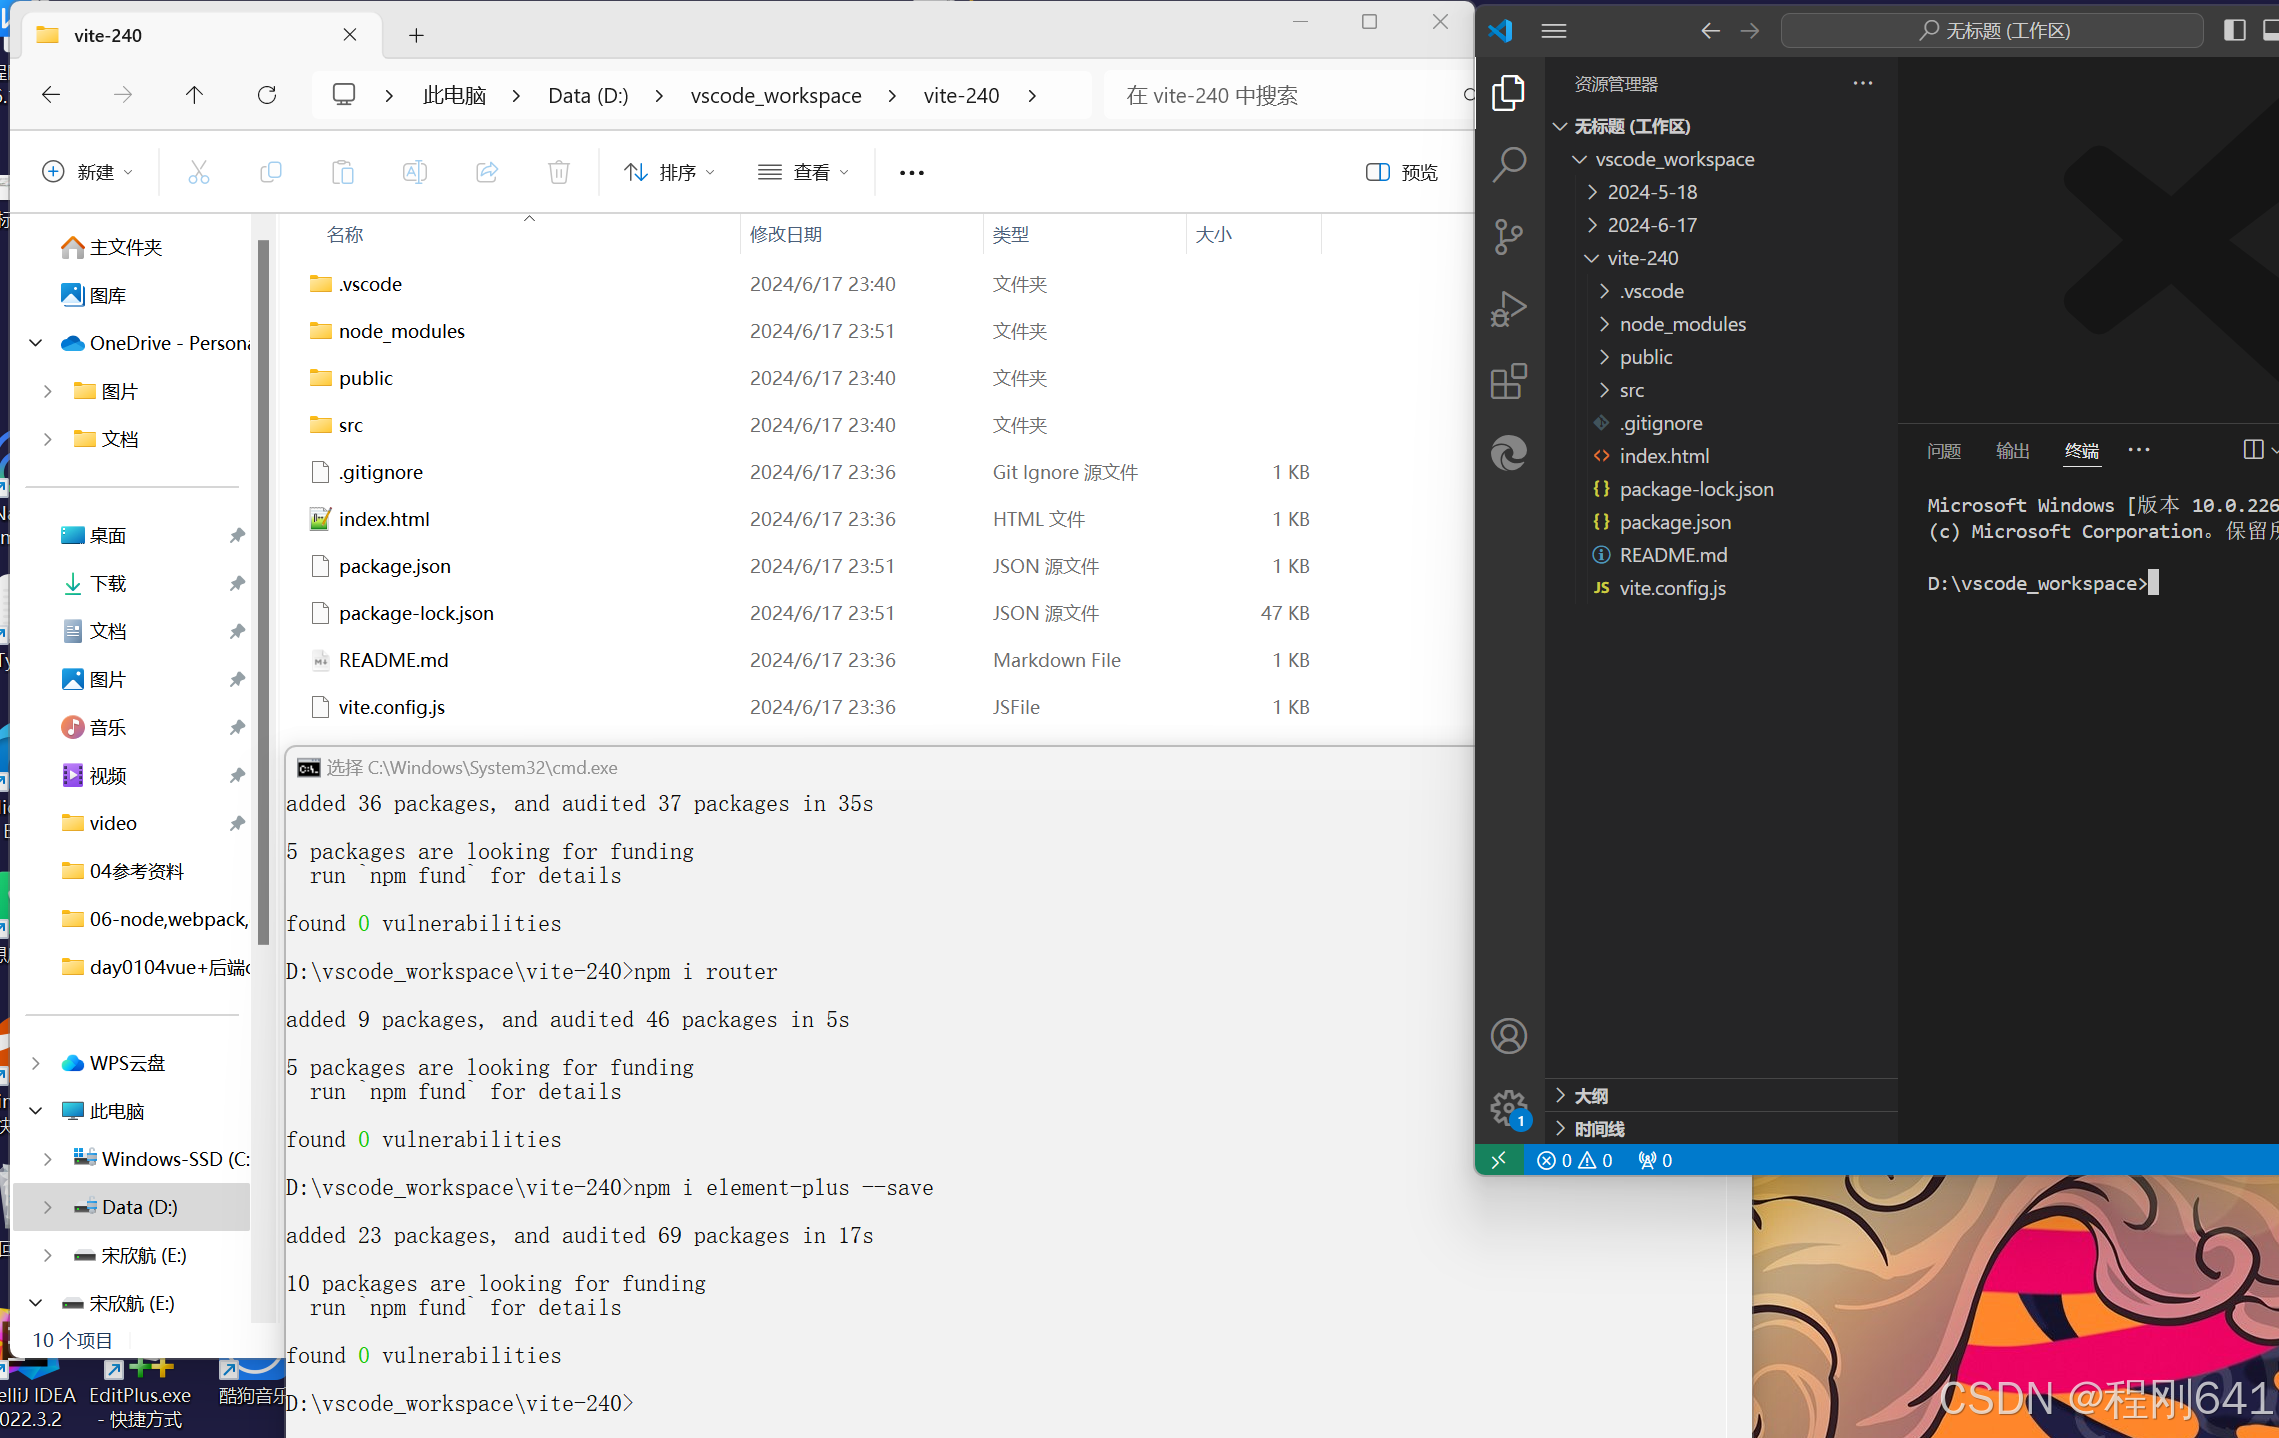Screen dimensions: 2279x1438
Task: Click vscode_workspace in the address breadcrumb
Action: (x=775, y=95)
